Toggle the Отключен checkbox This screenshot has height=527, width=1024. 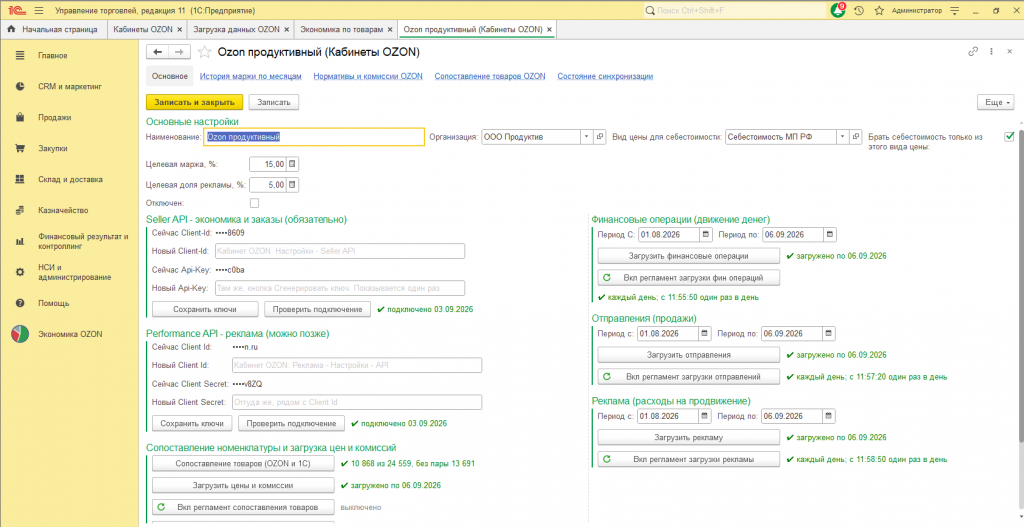click(x=255, y=203)
